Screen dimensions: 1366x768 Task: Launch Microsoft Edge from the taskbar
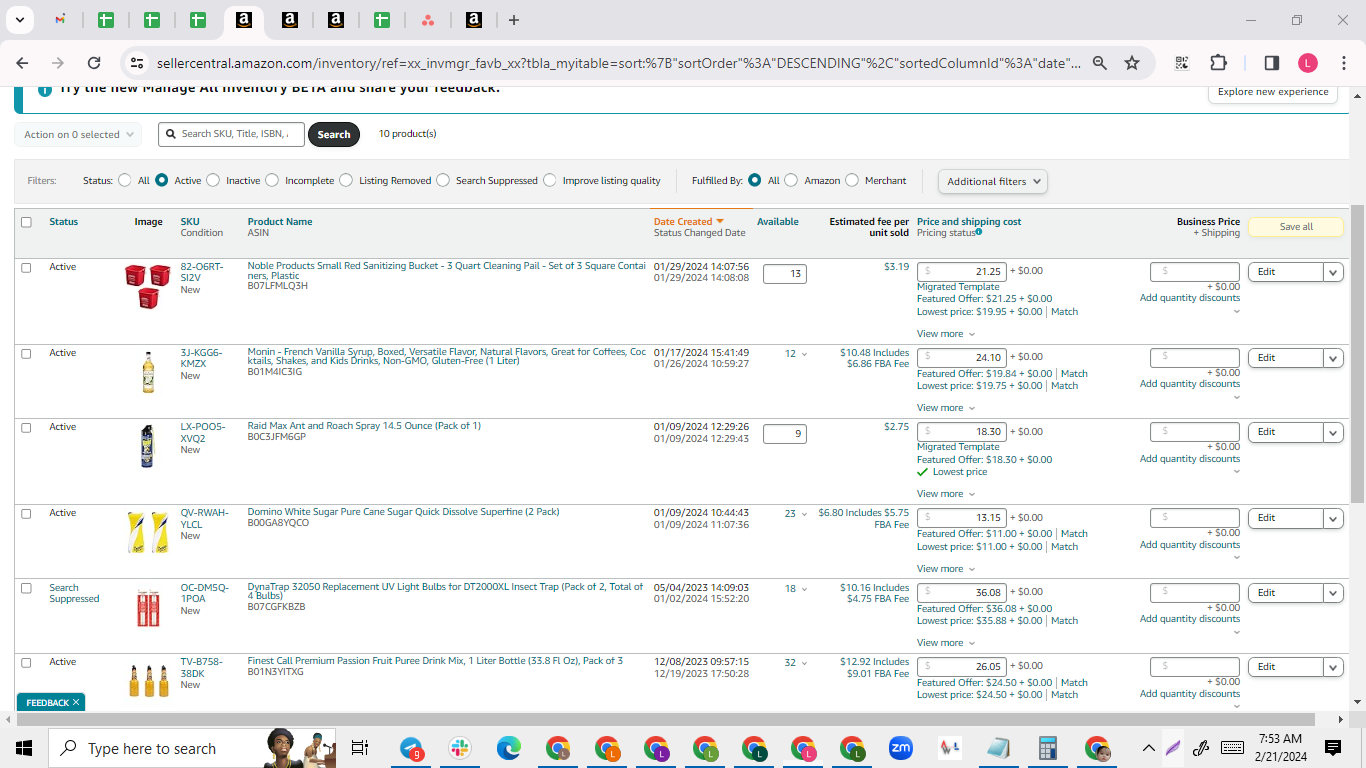point(509,748)
